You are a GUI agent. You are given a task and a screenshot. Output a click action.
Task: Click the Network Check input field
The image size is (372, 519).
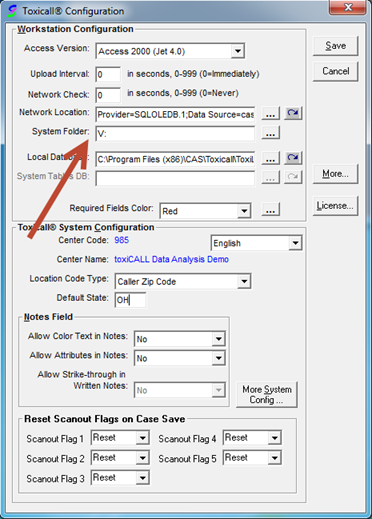point(108,95)
